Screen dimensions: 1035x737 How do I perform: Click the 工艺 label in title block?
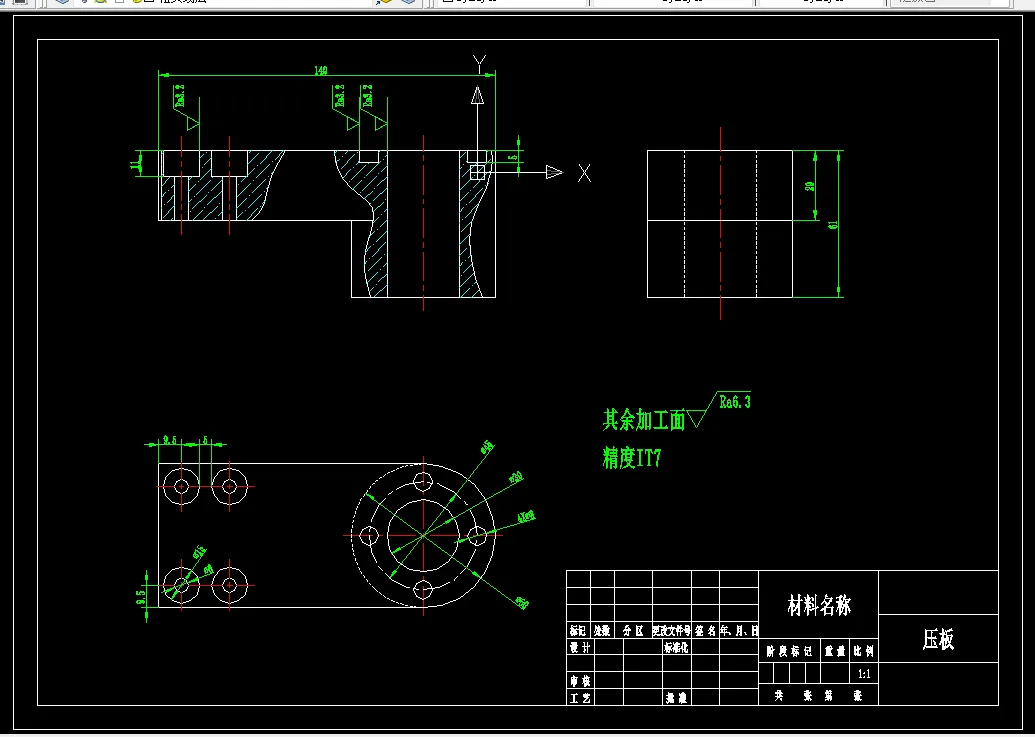(580, 697)
